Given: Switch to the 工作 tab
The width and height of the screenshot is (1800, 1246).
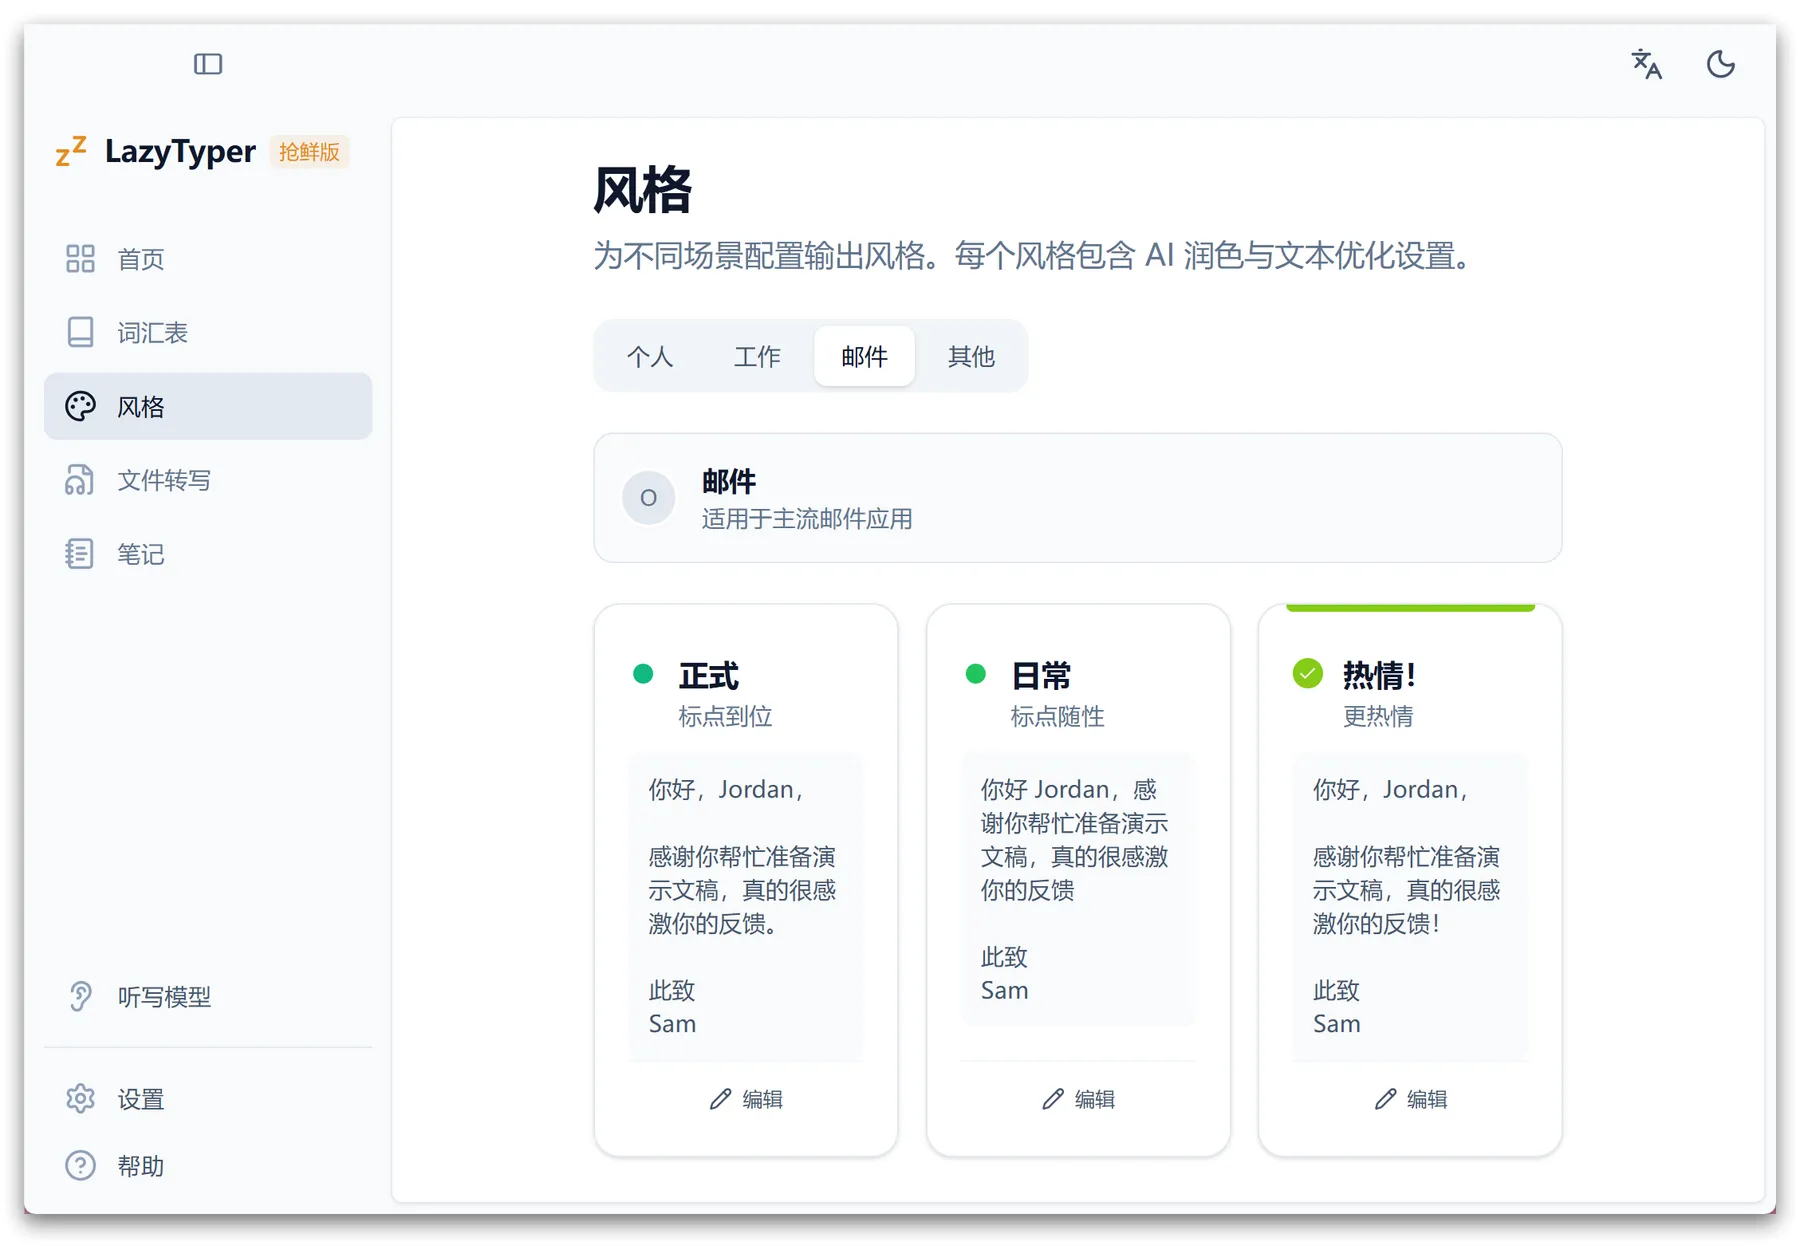Looking at the screenshot, I should [x=757, y=357].
